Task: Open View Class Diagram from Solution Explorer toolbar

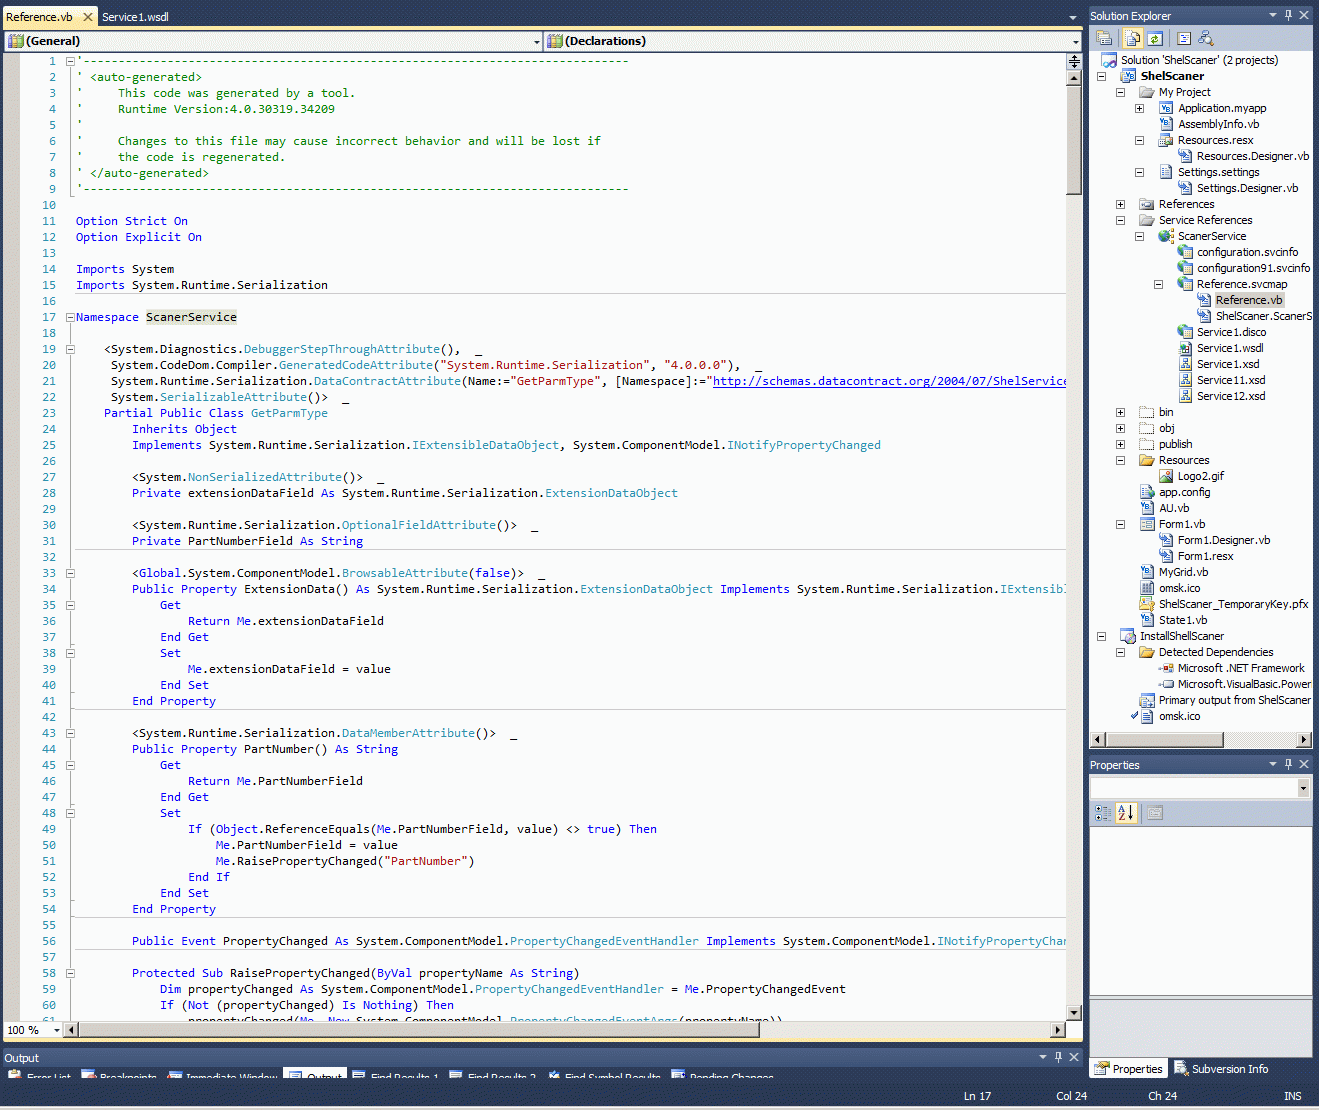Action: point(1206,38)
